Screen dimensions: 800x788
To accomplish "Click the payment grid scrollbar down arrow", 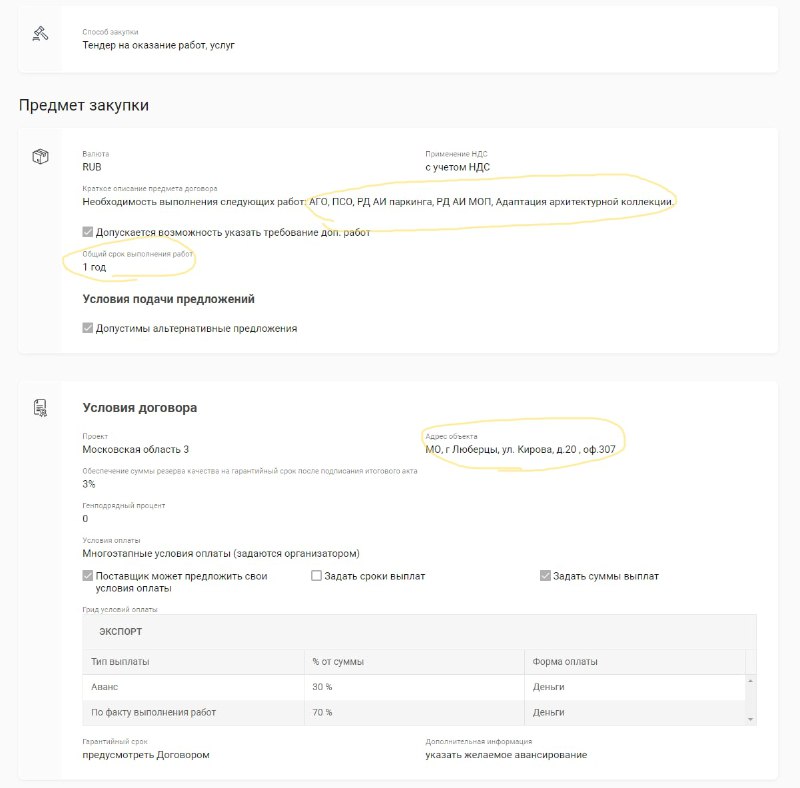I will click(x=751, y=719).
